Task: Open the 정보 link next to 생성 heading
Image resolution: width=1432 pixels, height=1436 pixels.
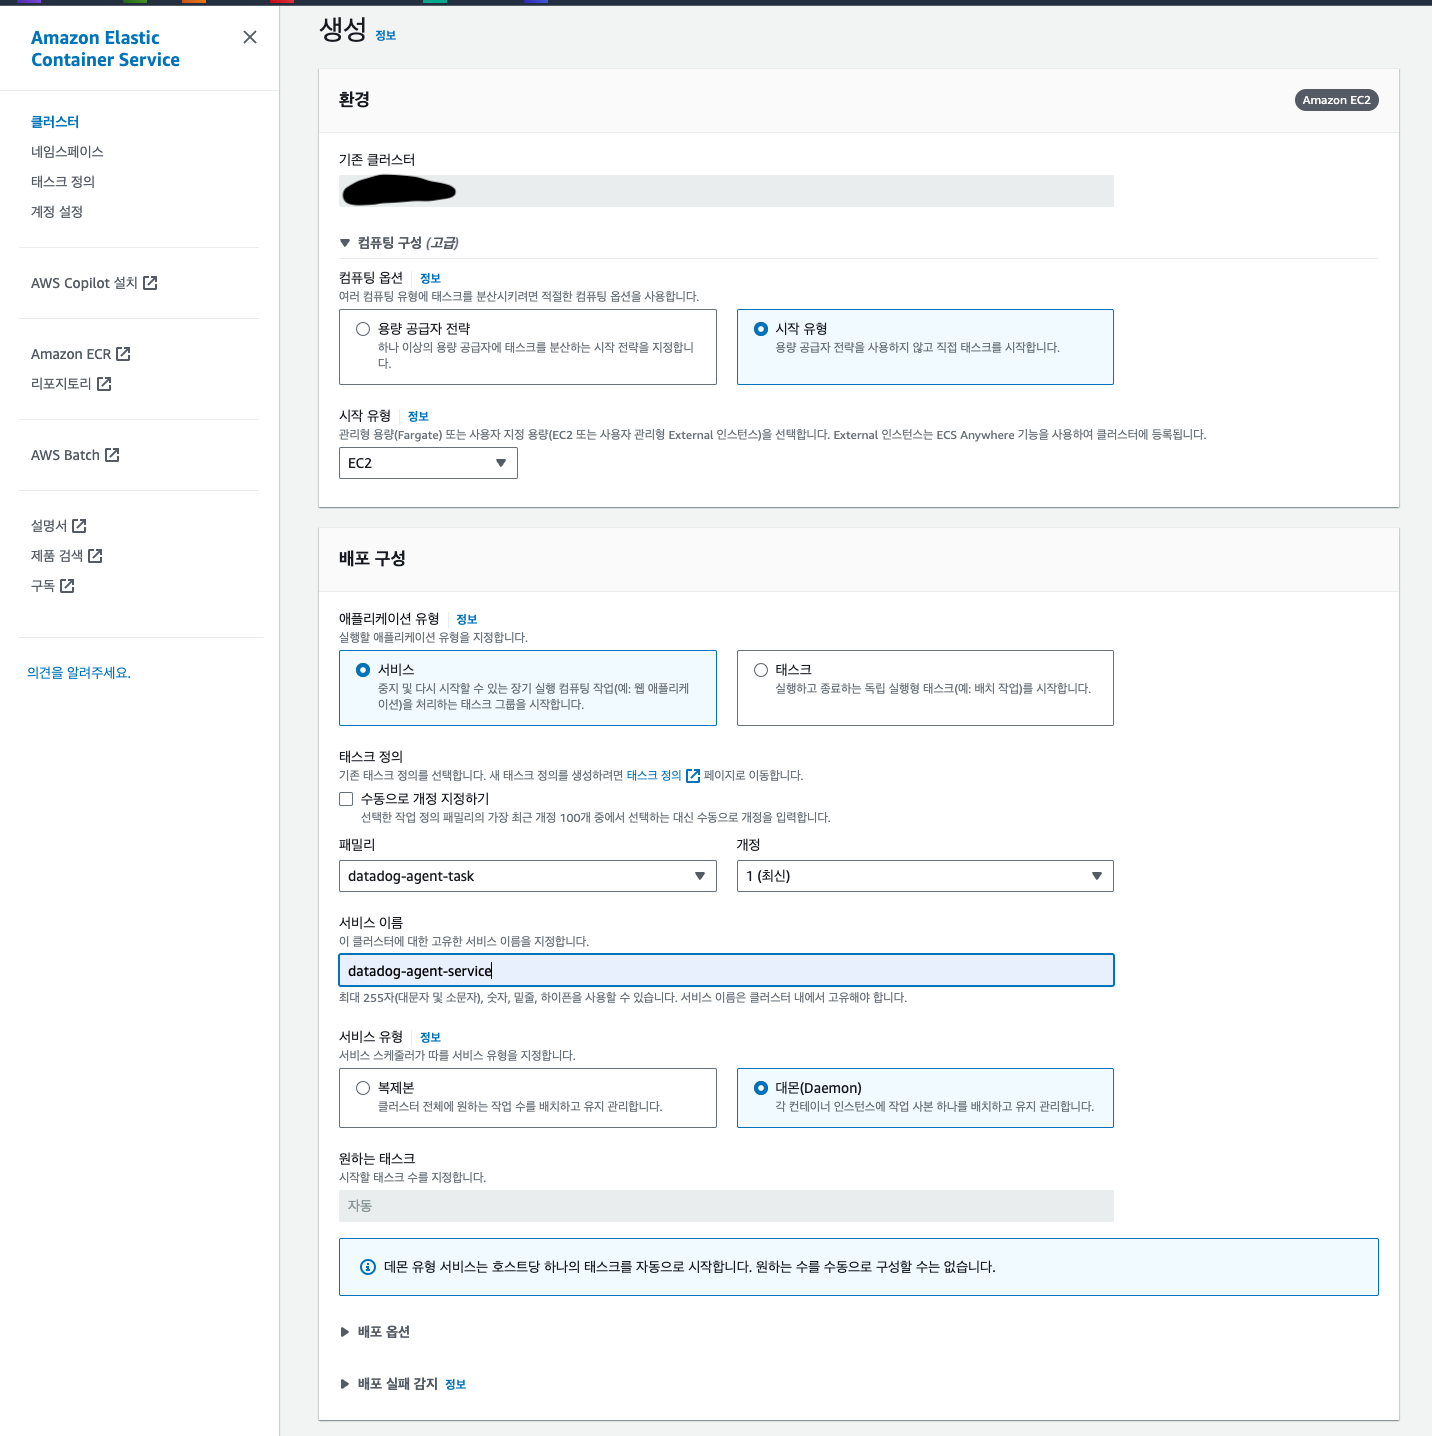Action: (x=386, y=35)
